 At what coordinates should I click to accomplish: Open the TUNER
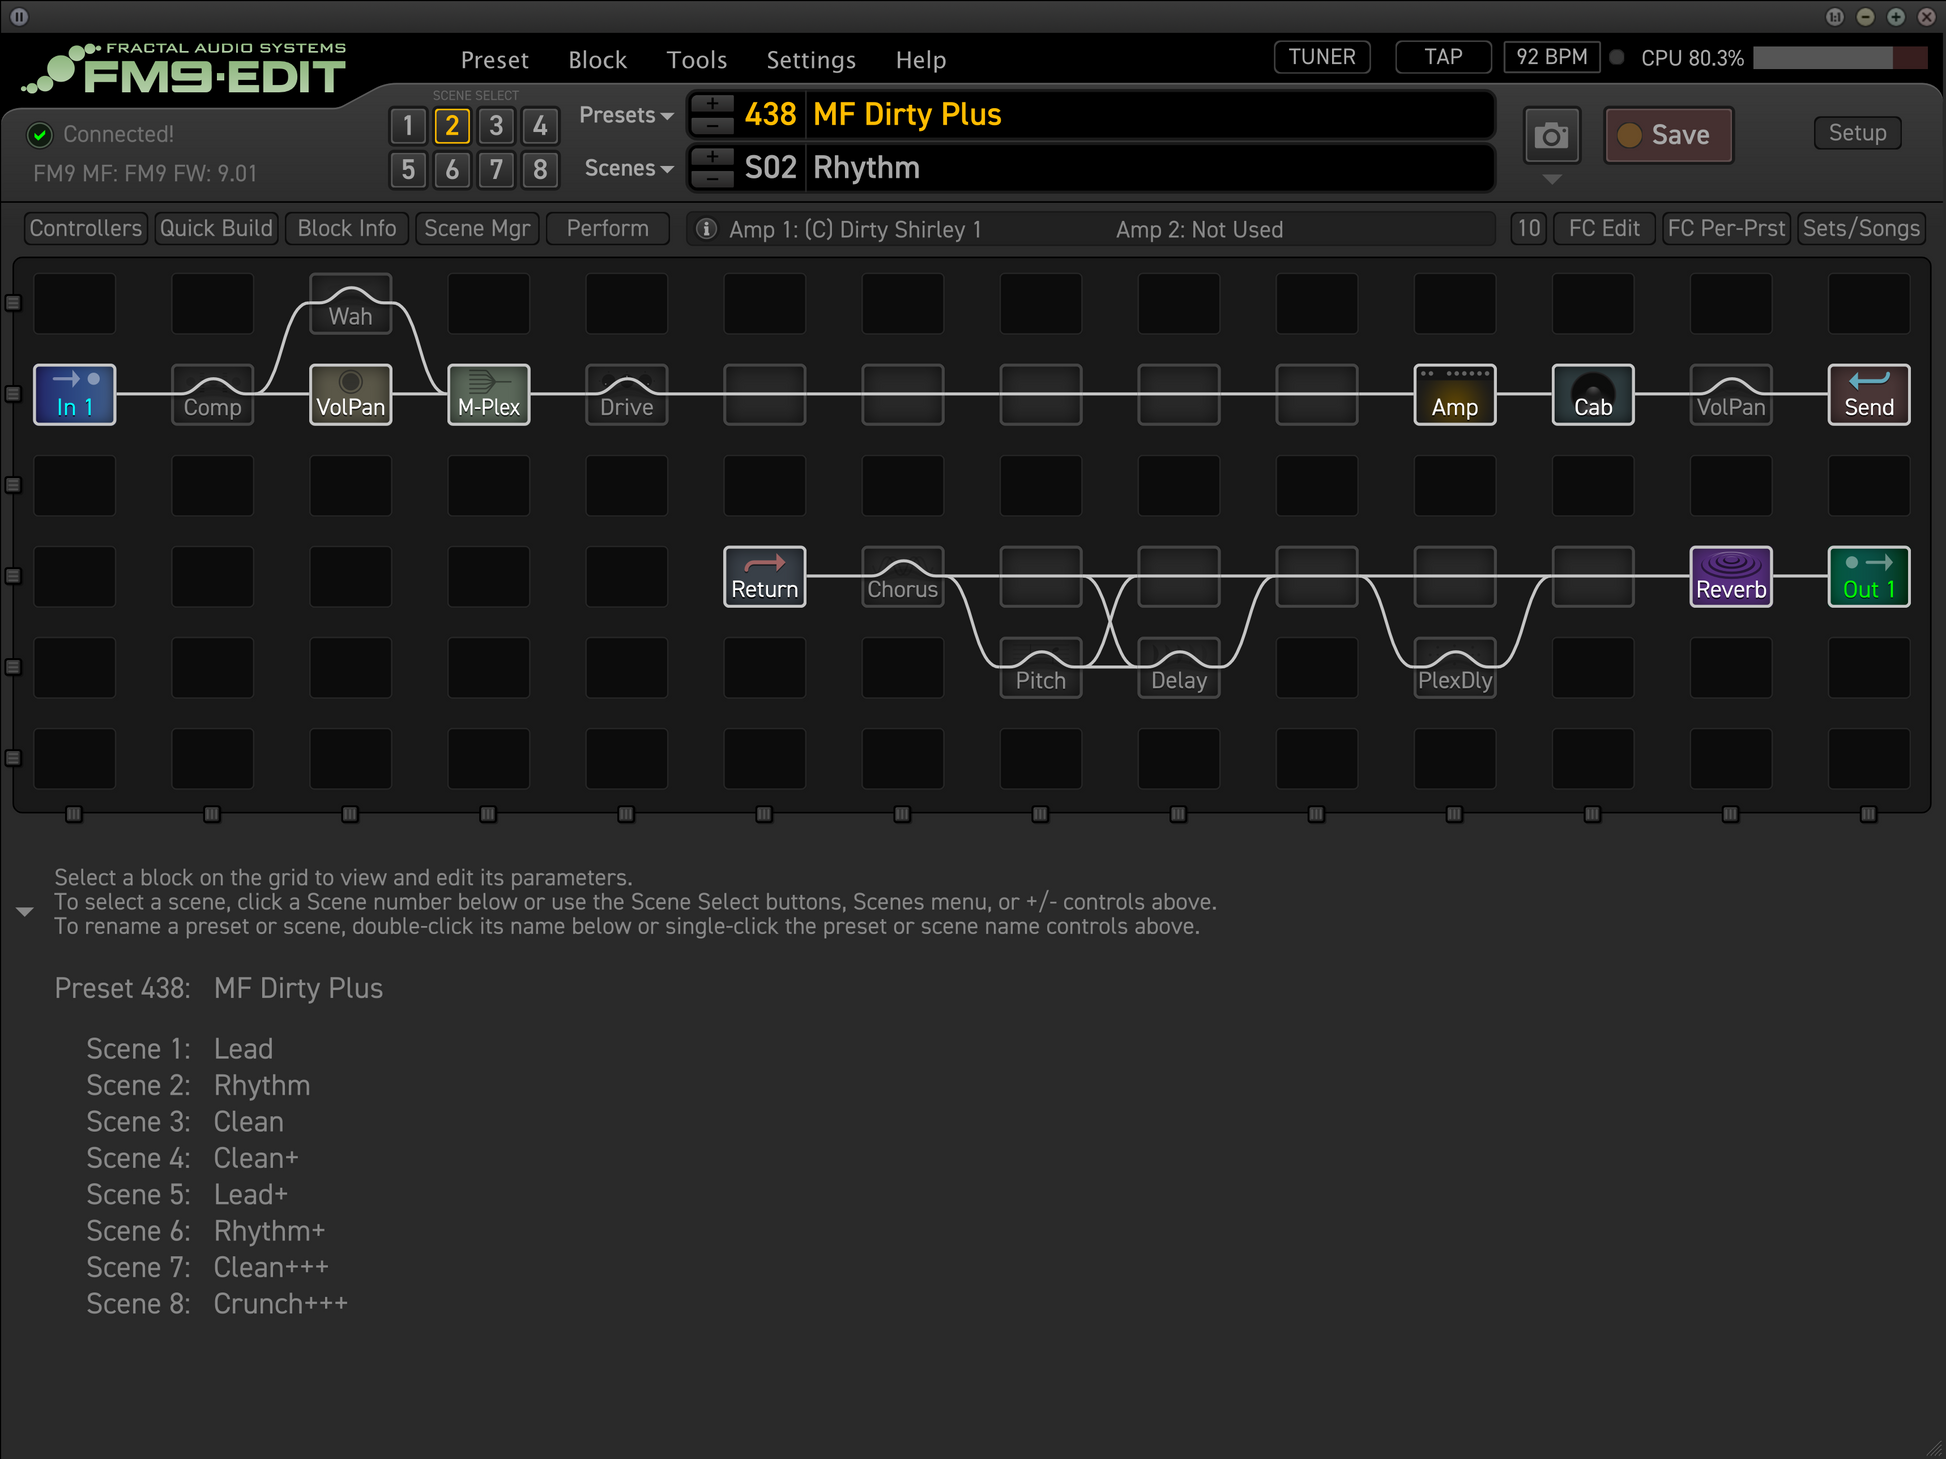click(x=1321, y=57)
